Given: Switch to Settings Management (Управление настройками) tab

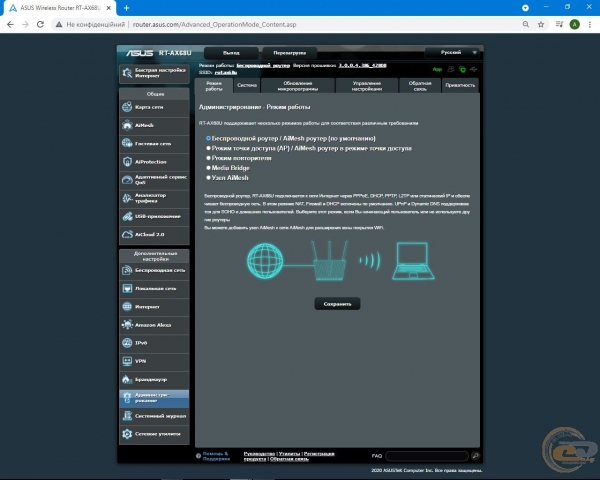Looking at the screenshot, I should tap(367, 86).
